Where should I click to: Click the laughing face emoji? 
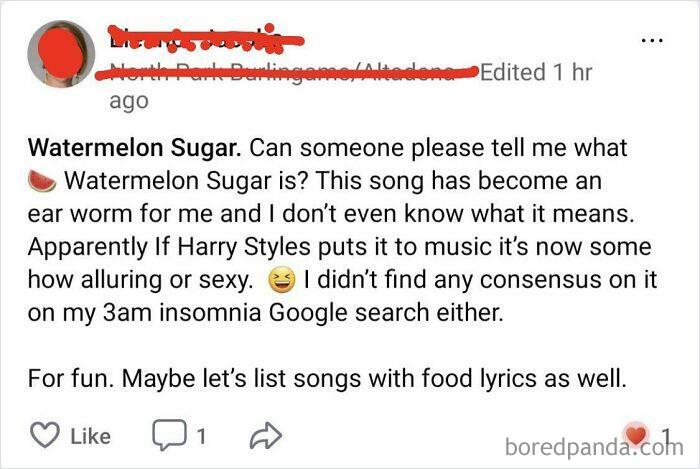281,279
